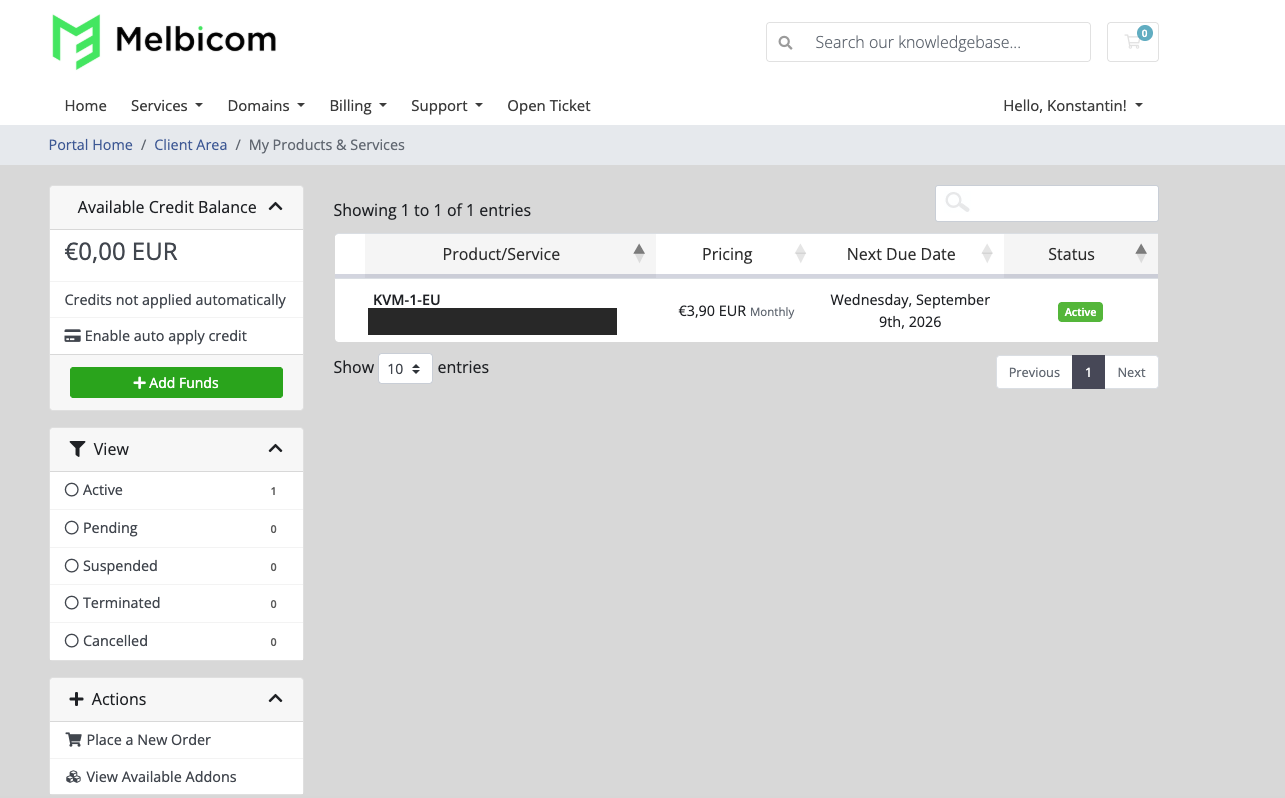Click the knowledgebase search field

928,42
